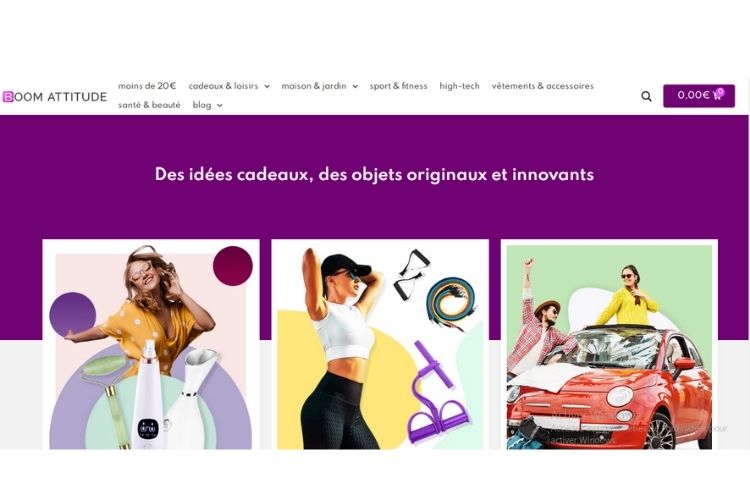Open the shopping cart icon

pos(716,95)
